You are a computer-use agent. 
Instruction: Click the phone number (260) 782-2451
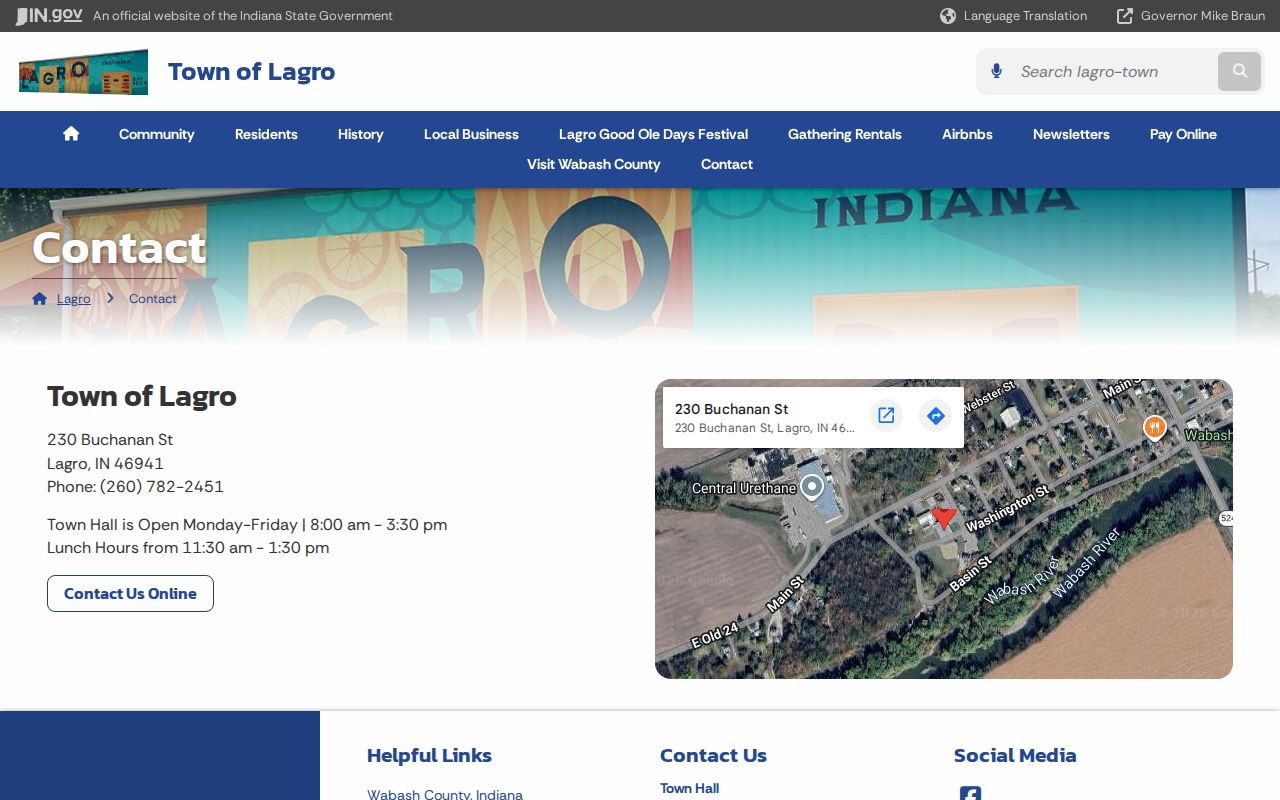(x=161, y=486)
